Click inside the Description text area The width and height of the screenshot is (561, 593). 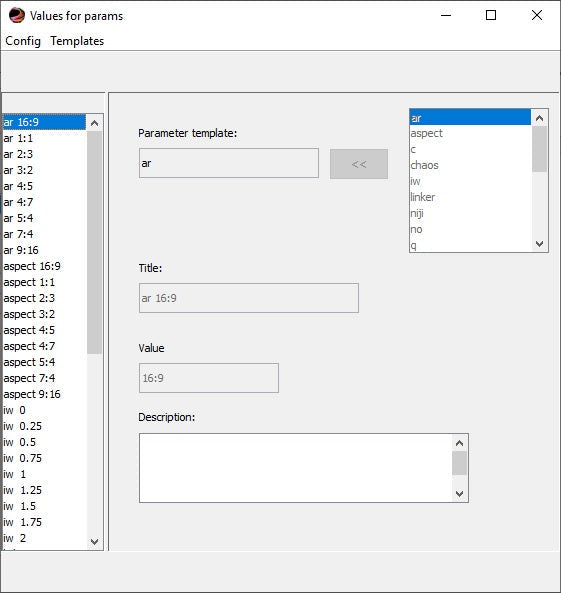(295, 468)
